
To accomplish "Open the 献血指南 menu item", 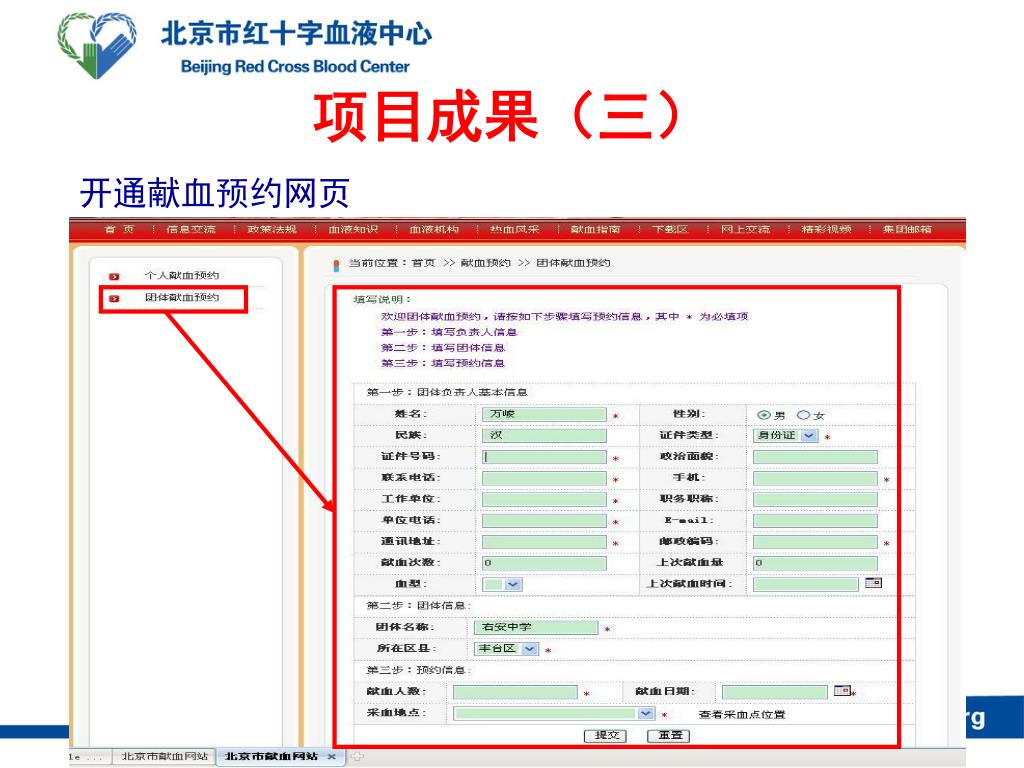I will tap(595, 230).
